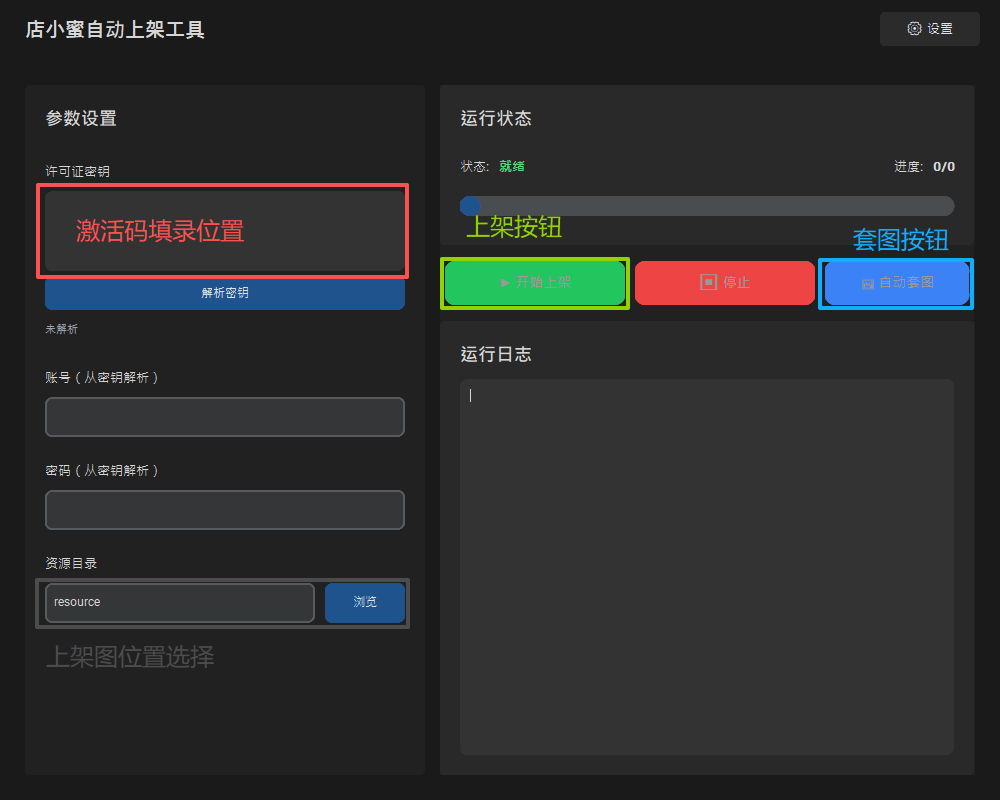Click the play icon on 开始上架
This screenshot has width=1000, height=800.
(x=505, y=283)
